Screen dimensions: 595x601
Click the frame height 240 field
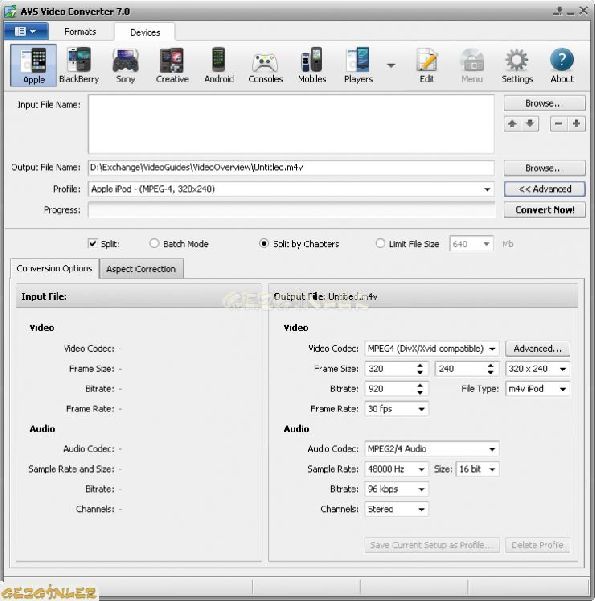pos(460,369)
